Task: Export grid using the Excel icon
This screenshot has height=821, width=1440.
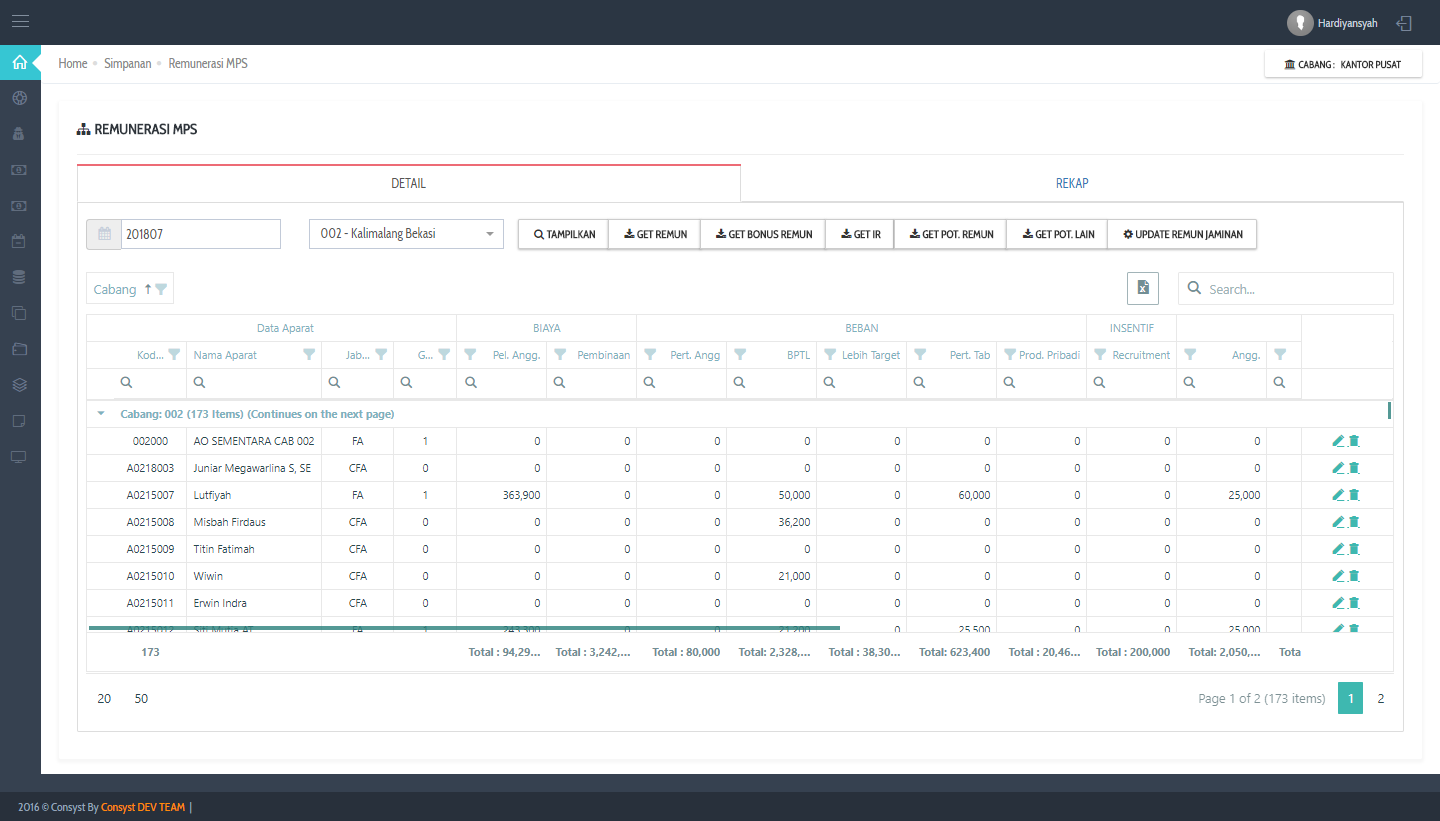Action: coord(1142,288)
